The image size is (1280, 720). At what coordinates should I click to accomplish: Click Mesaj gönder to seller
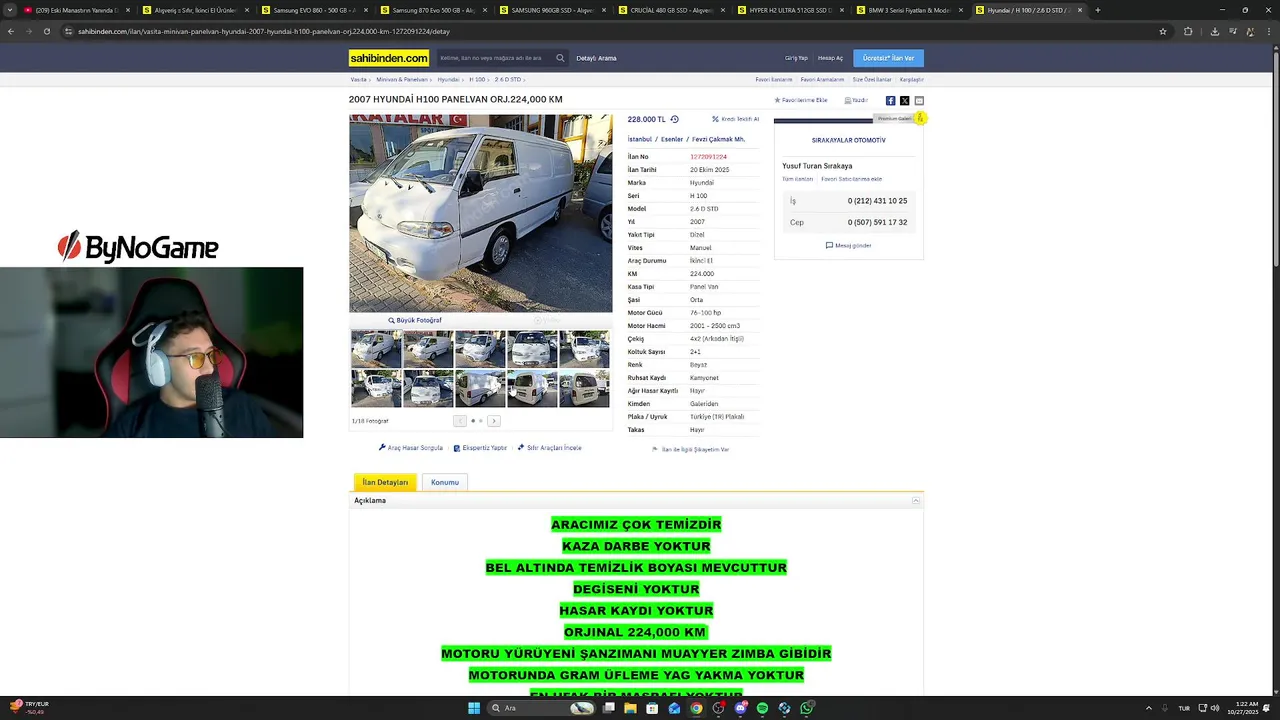(849, 245)
